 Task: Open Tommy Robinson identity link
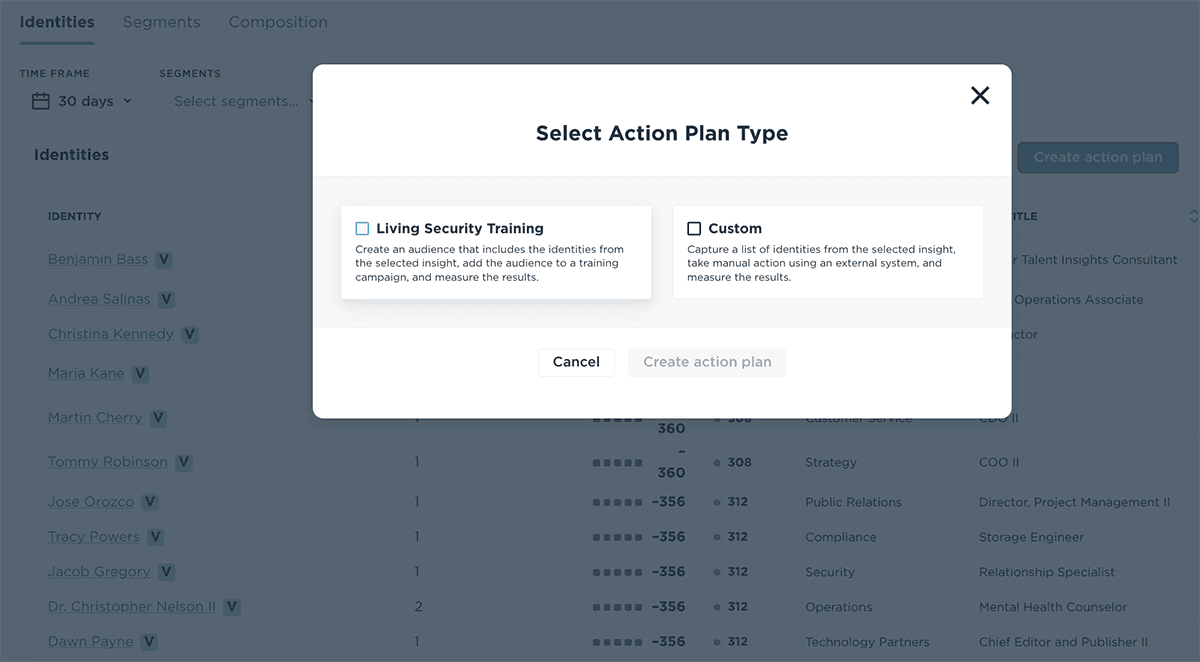[x=108, y=462]
